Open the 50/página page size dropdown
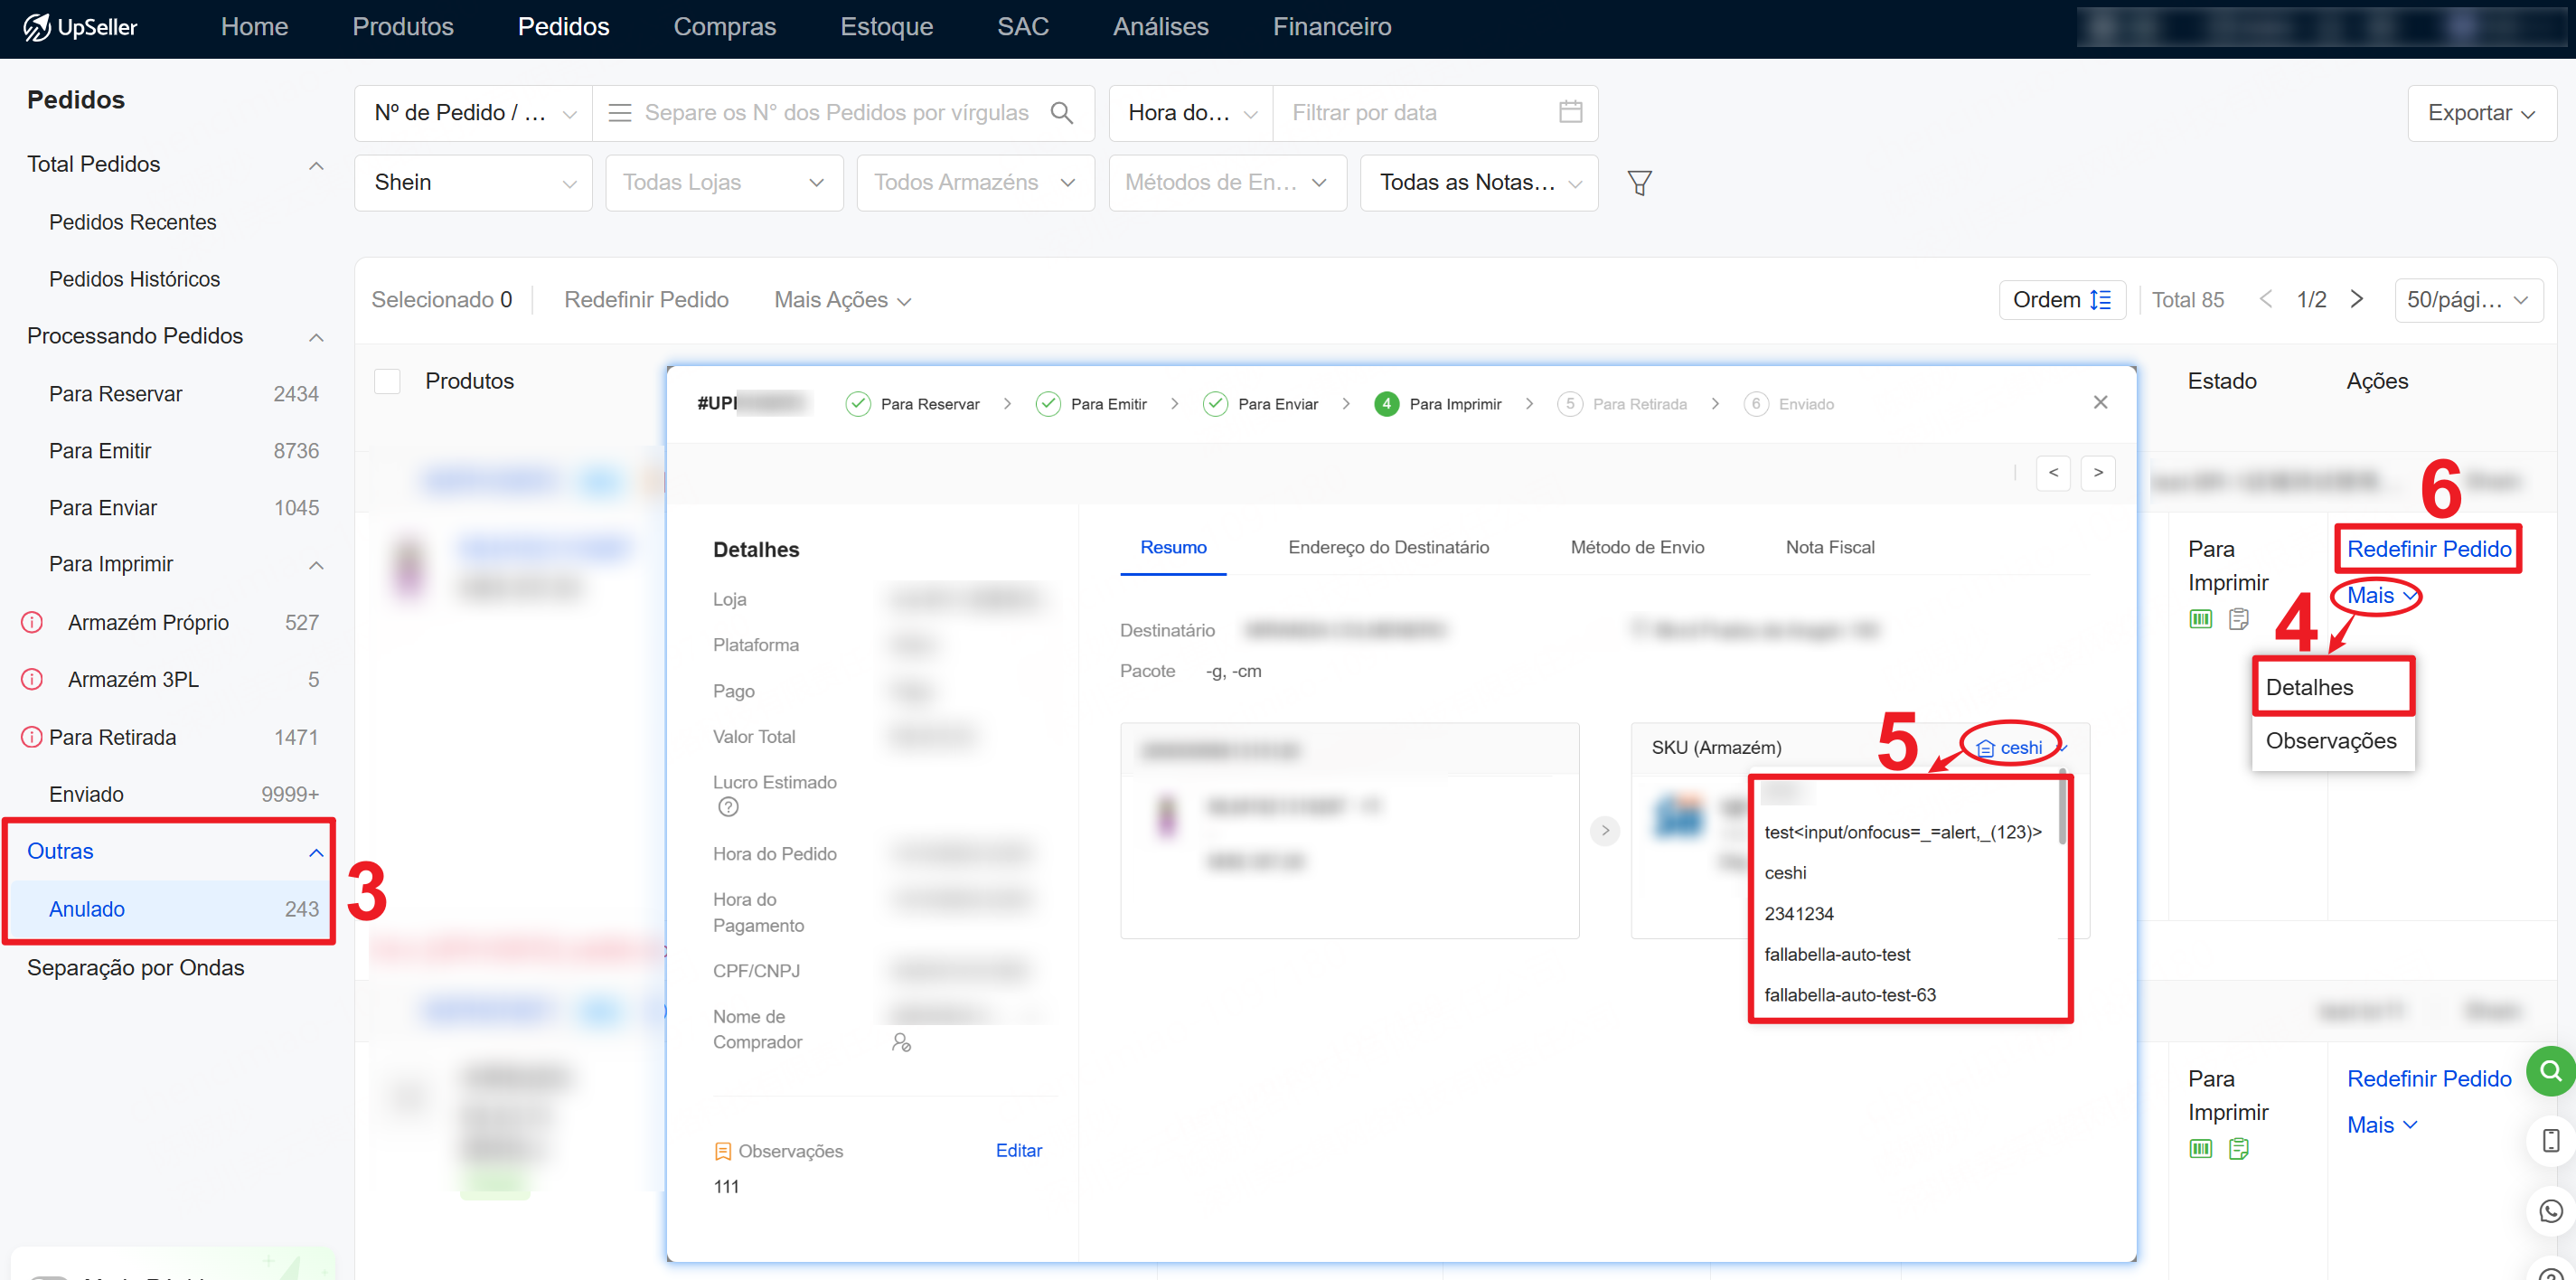Viewport: 2576px width, 1280px height. pyautogui.click(x=2469, y=299)
